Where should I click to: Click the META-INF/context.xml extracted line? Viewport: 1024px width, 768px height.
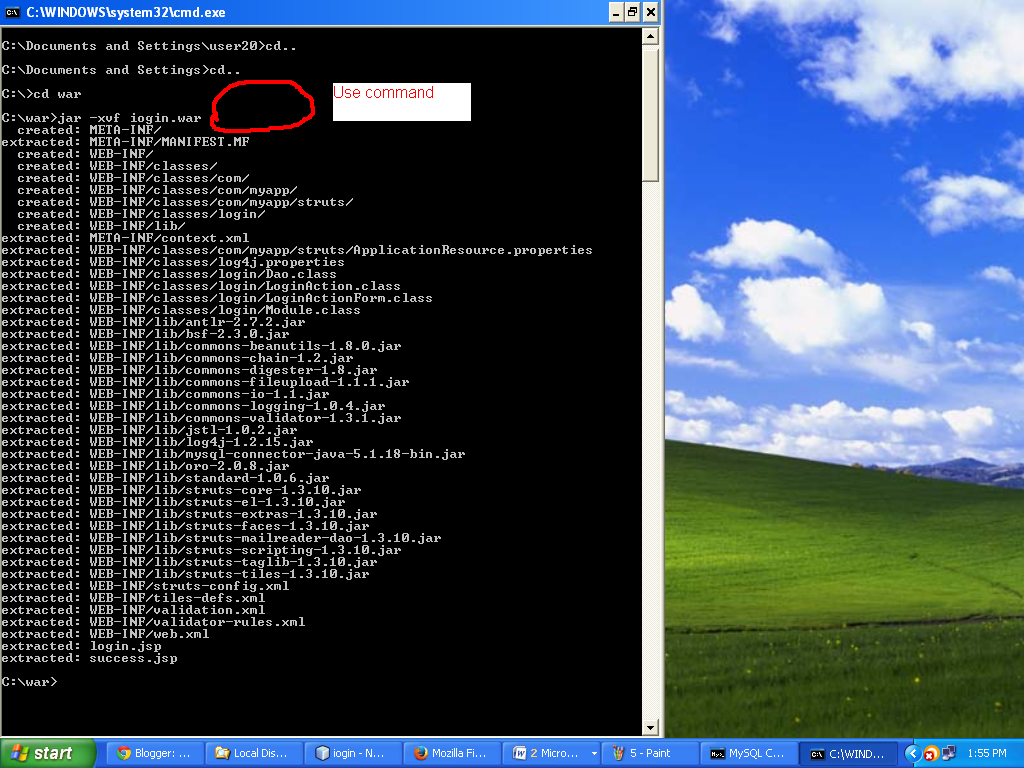pyautogui.click(x=125, y=238)
